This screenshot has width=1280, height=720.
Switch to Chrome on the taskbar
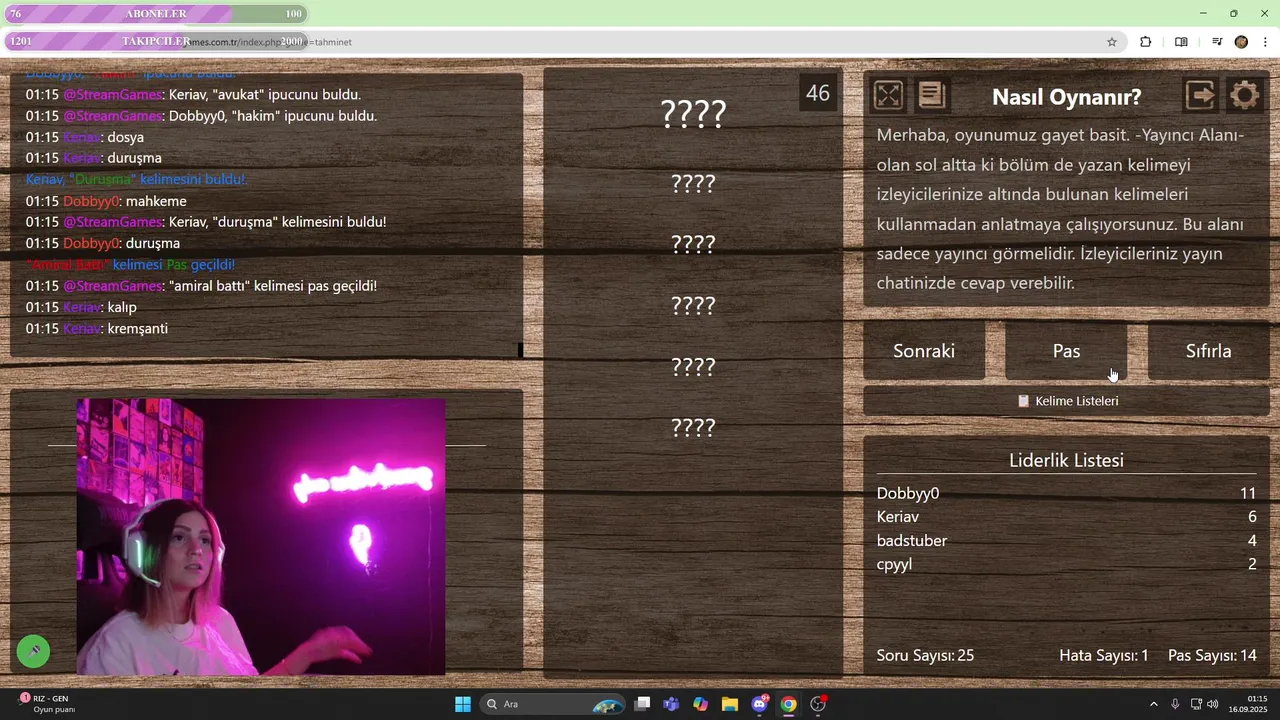[789, 704]
